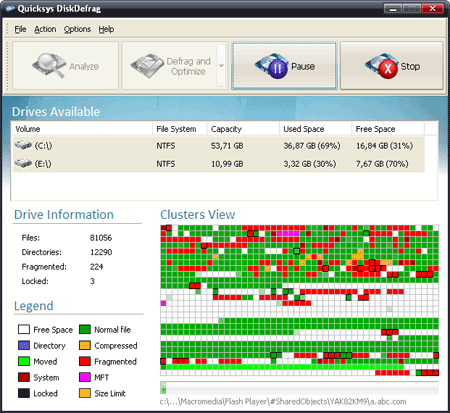The image size is (450, 413).
Task: Click the Size Limit legend swatch
Action: pos(85,393)
